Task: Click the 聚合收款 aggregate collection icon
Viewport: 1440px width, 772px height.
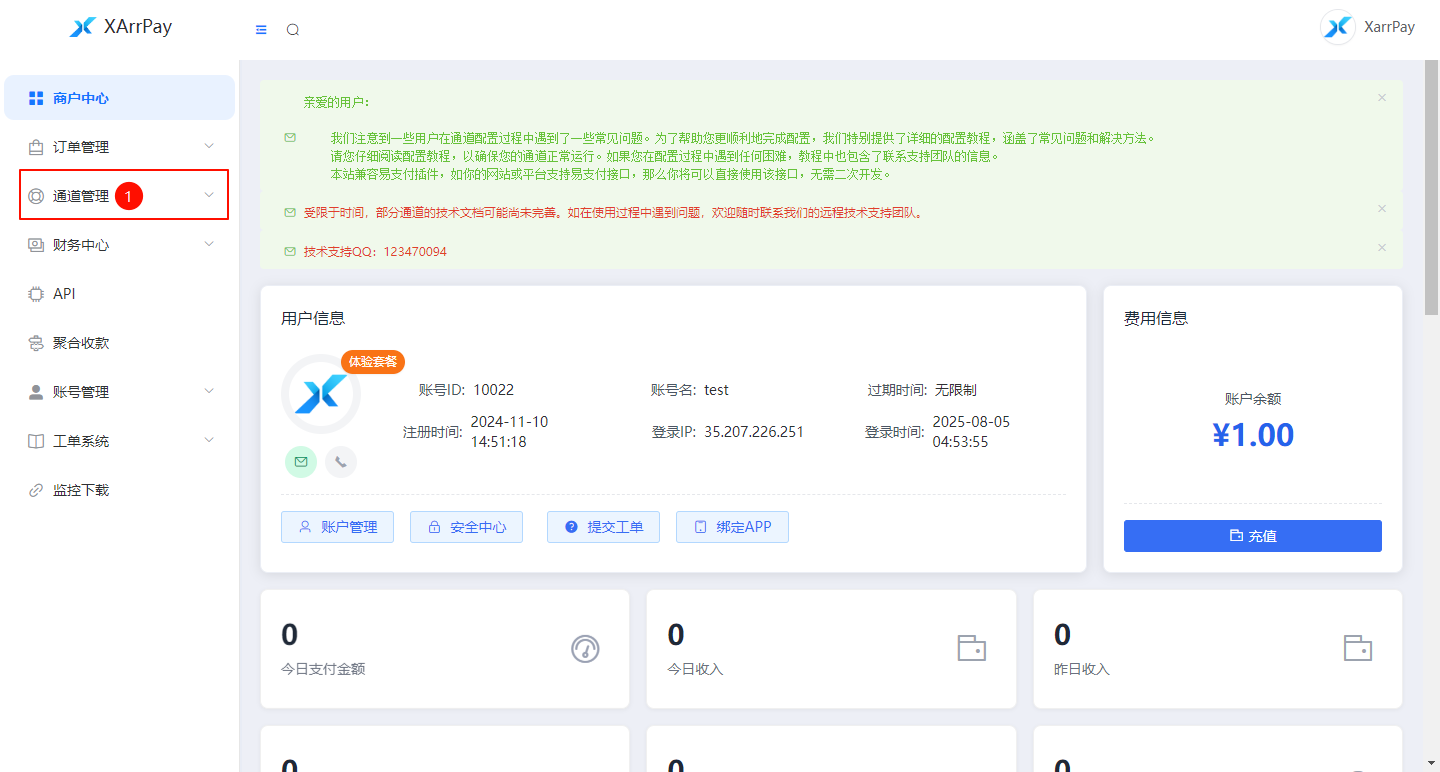Action: (34, 342)
